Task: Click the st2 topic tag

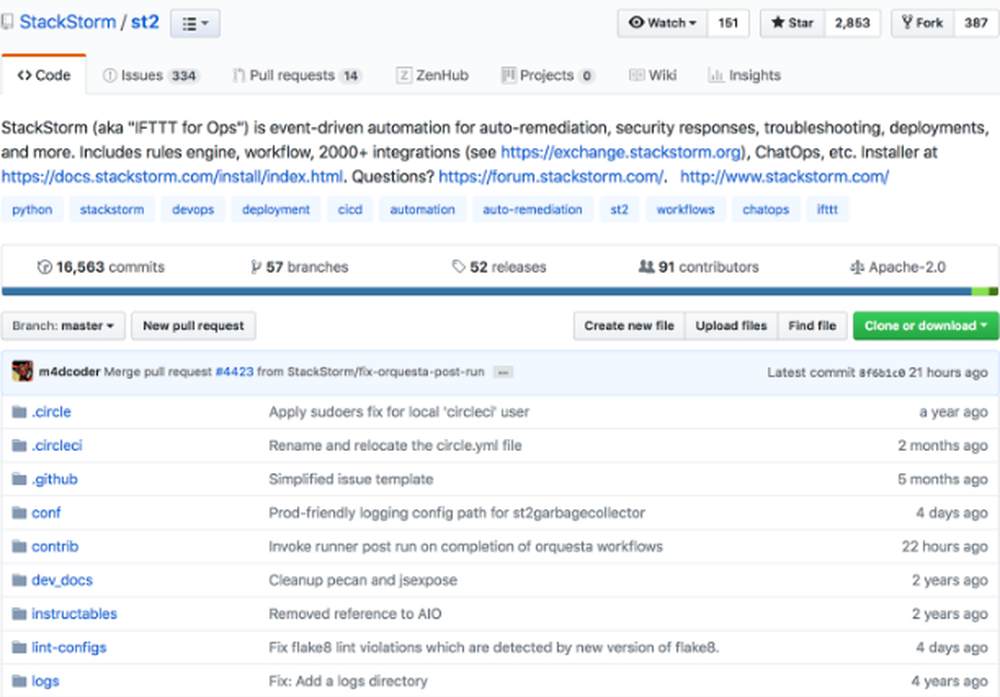Action: pyautogui.click(x=619, y=210)
